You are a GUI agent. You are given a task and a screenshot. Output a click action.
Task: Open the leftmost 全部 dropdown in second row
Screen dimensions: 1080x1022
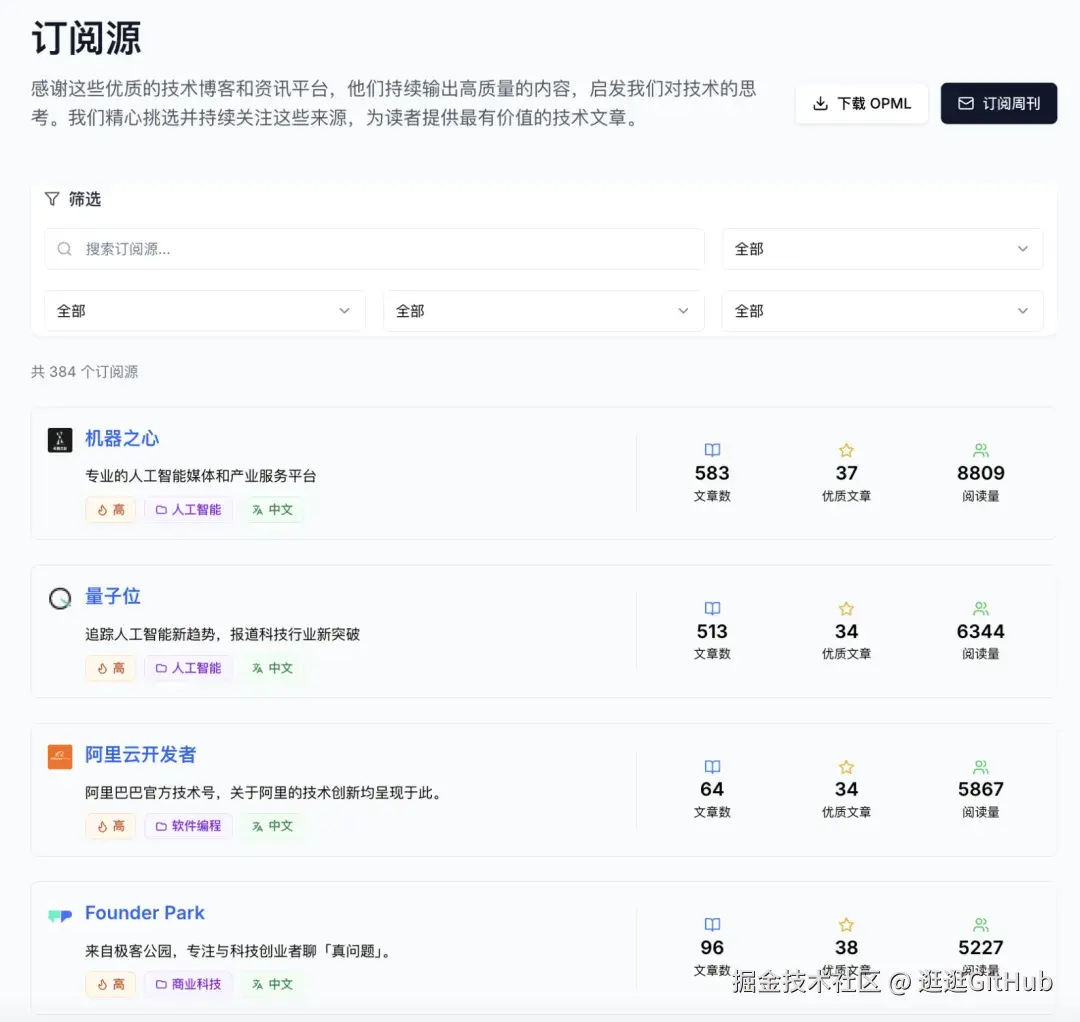point(205,311)
